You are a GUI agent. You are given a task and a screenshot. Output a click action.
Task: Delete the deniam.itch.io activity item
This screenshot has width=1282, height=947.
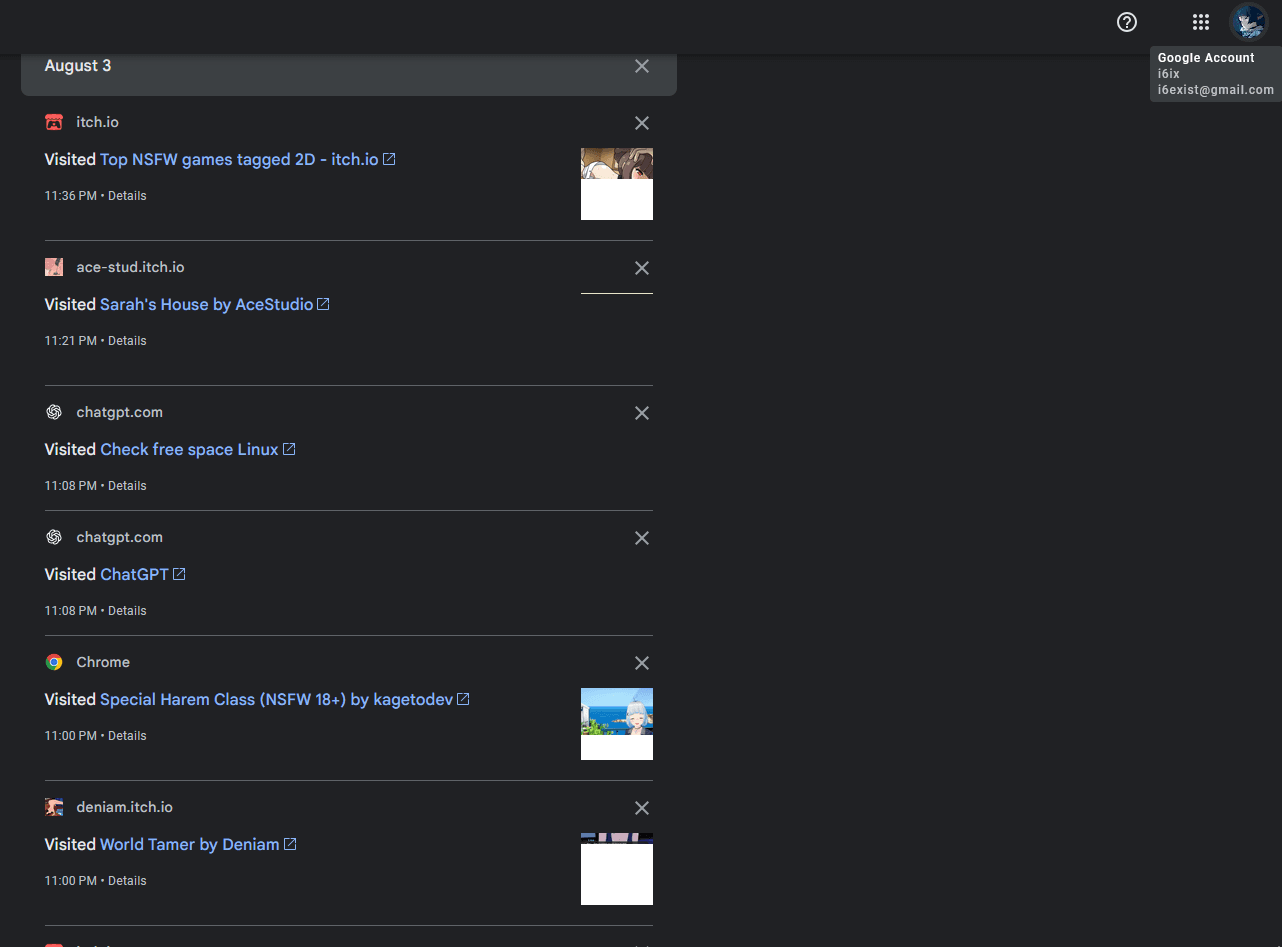tap(642, 808)
